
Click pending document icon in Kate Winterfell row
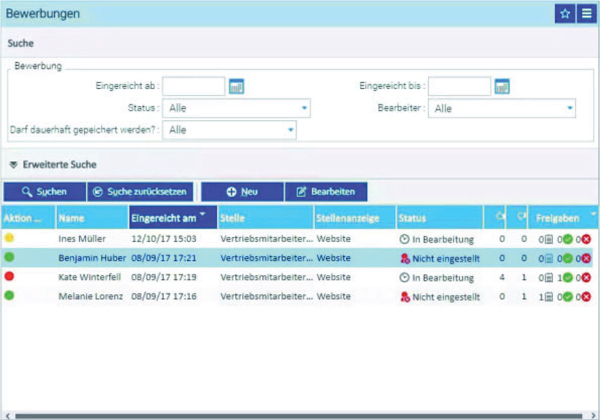point(549,278)
